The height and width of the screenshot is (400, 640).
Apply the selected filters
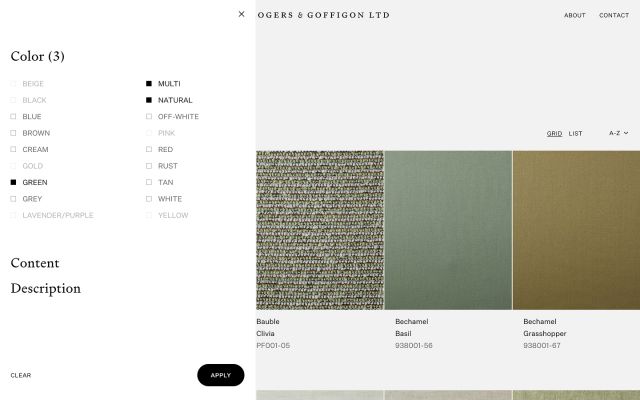(x=221, y=375)
